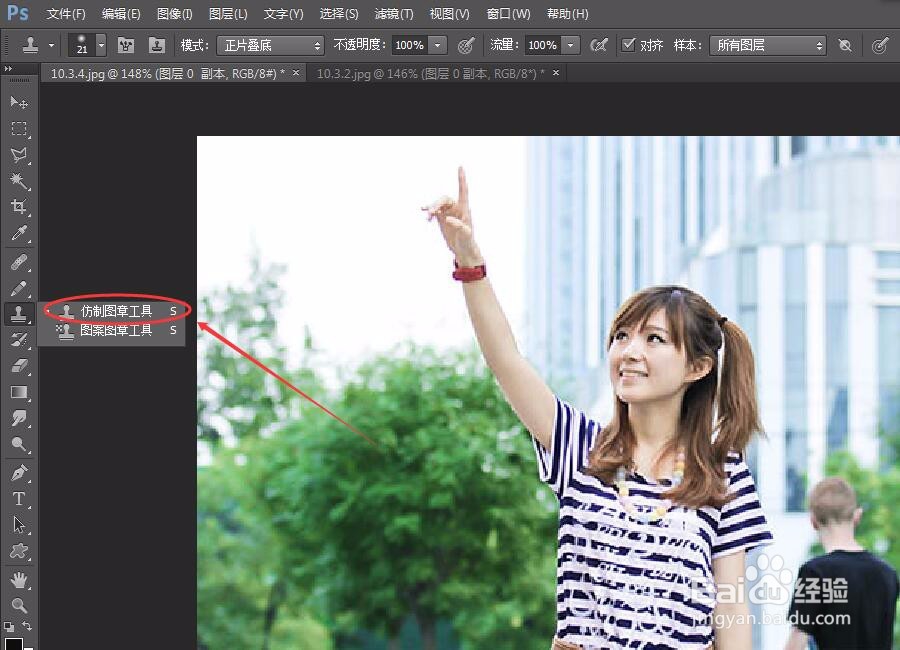Open the 视图(V) menu
Screen dimensions: 900x650
pyautogui.click(x=449, y=14)
